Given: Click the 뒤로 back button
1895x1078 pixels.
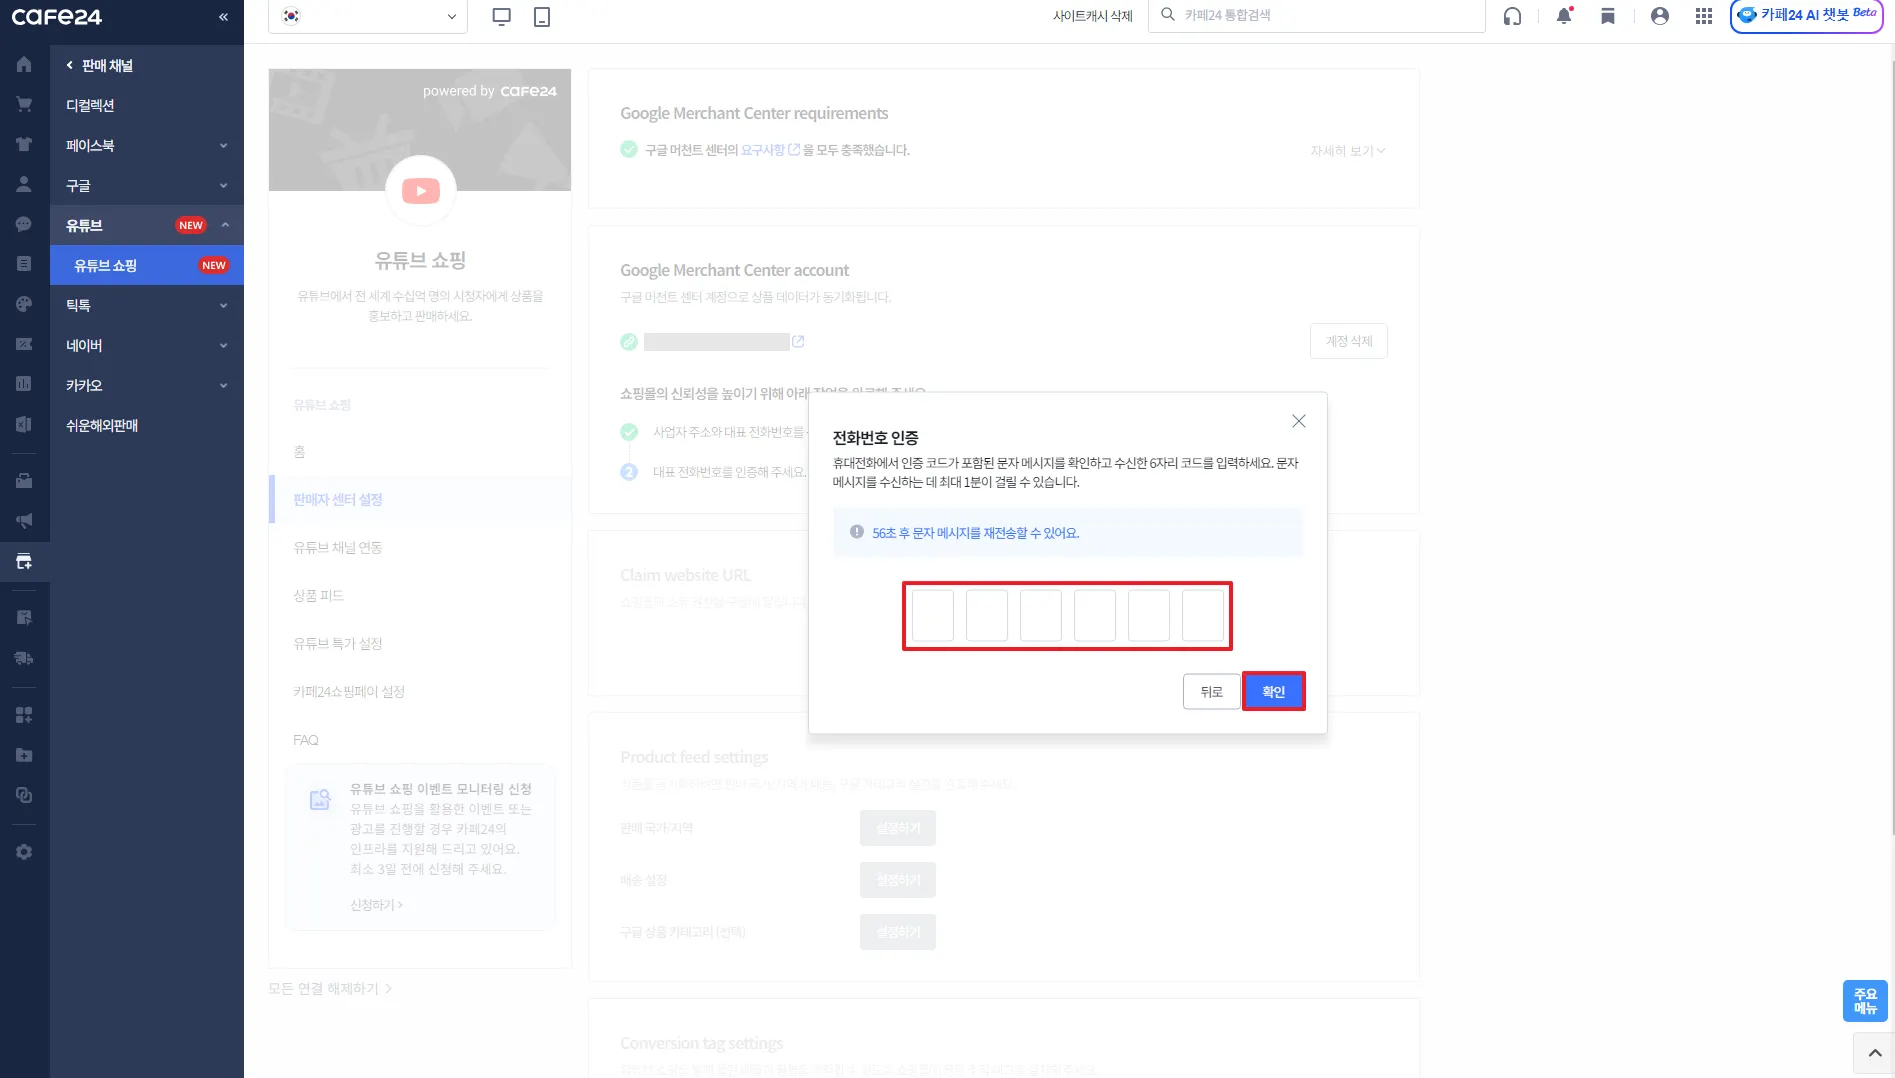Looking at the screenshot, I should coord(1211,691).
